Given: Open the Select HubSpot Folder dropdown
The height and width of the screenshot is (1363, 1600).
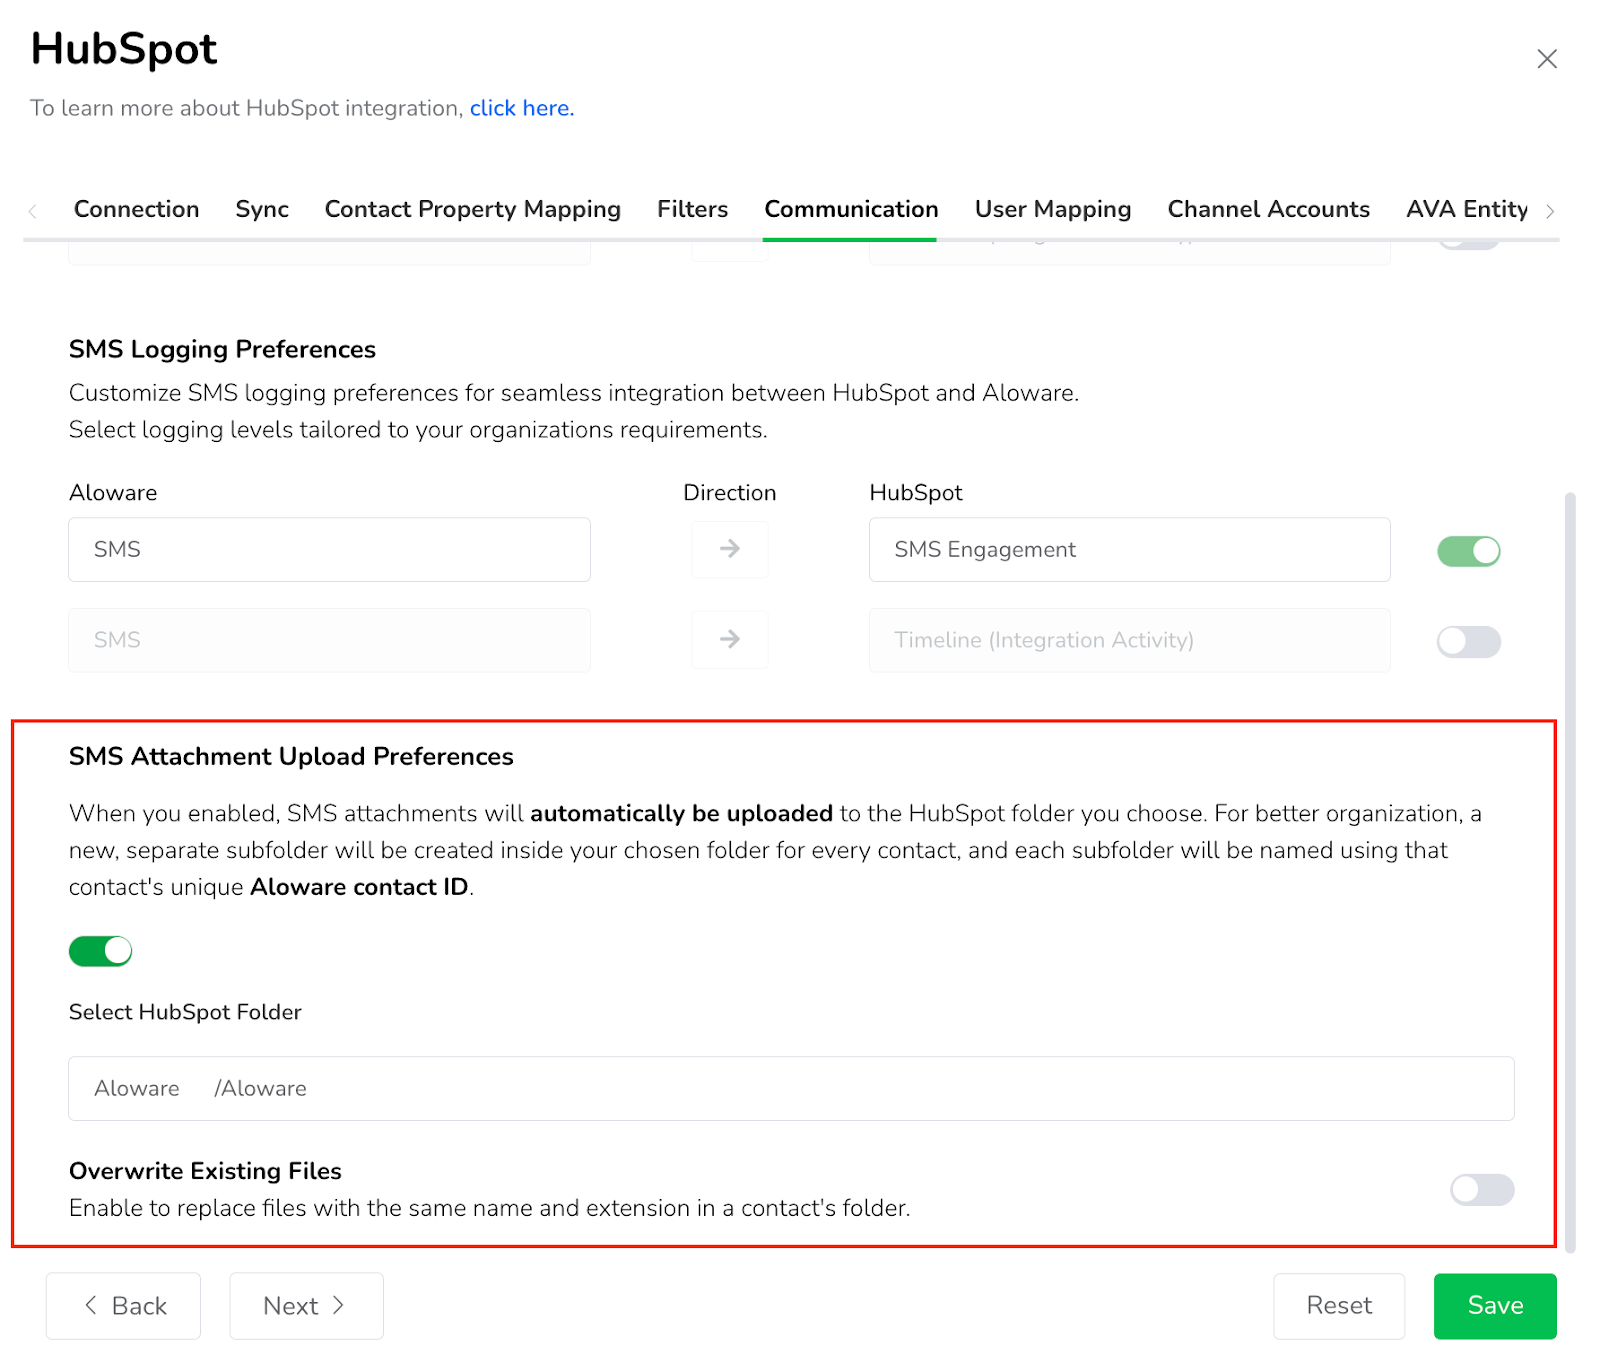Looking at the screenshot, I should point(790,1088).
